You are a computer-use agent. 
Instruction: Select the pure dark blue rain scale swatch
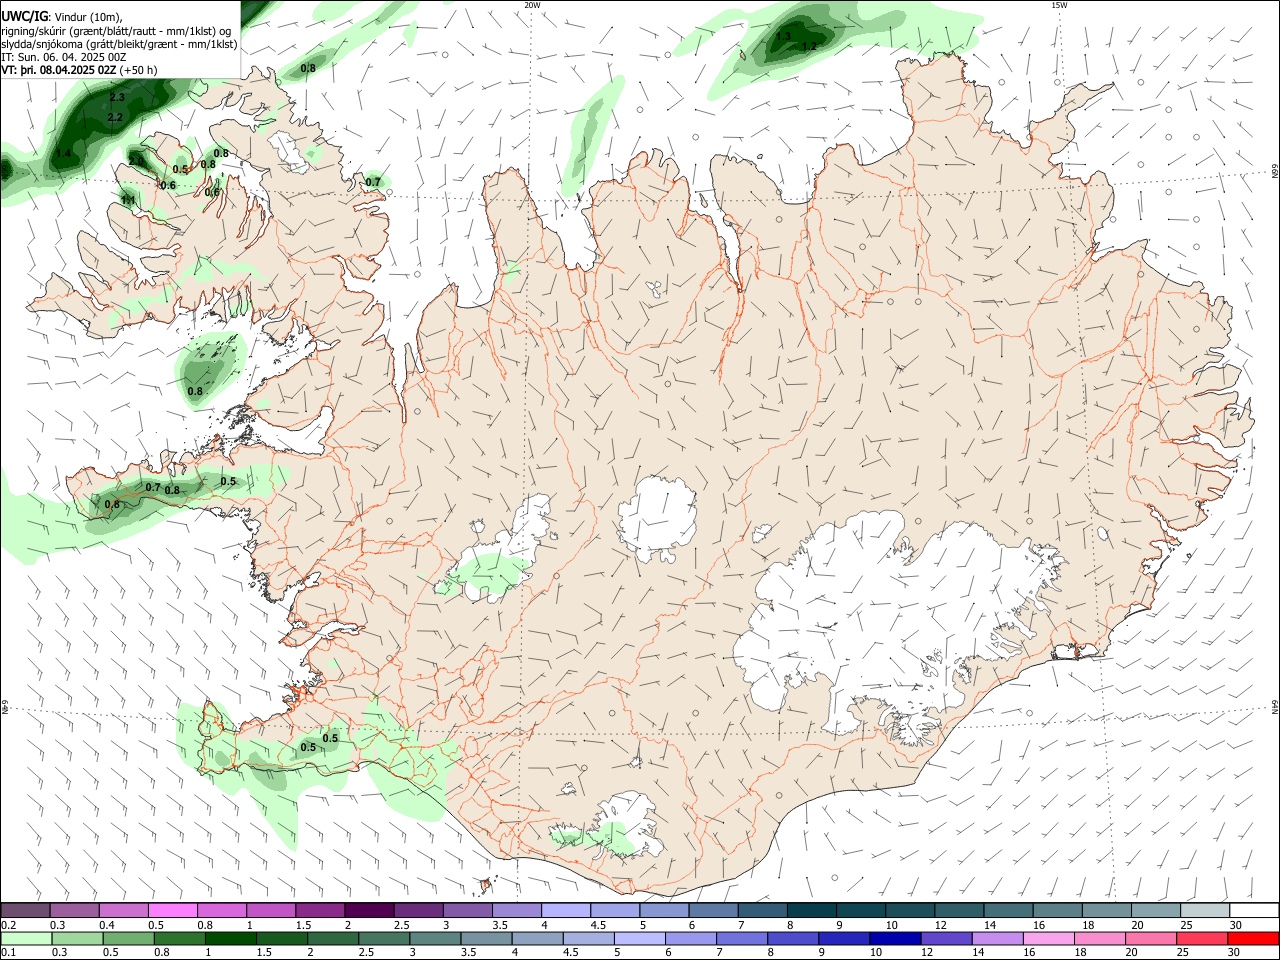click(x=893, y=938)
